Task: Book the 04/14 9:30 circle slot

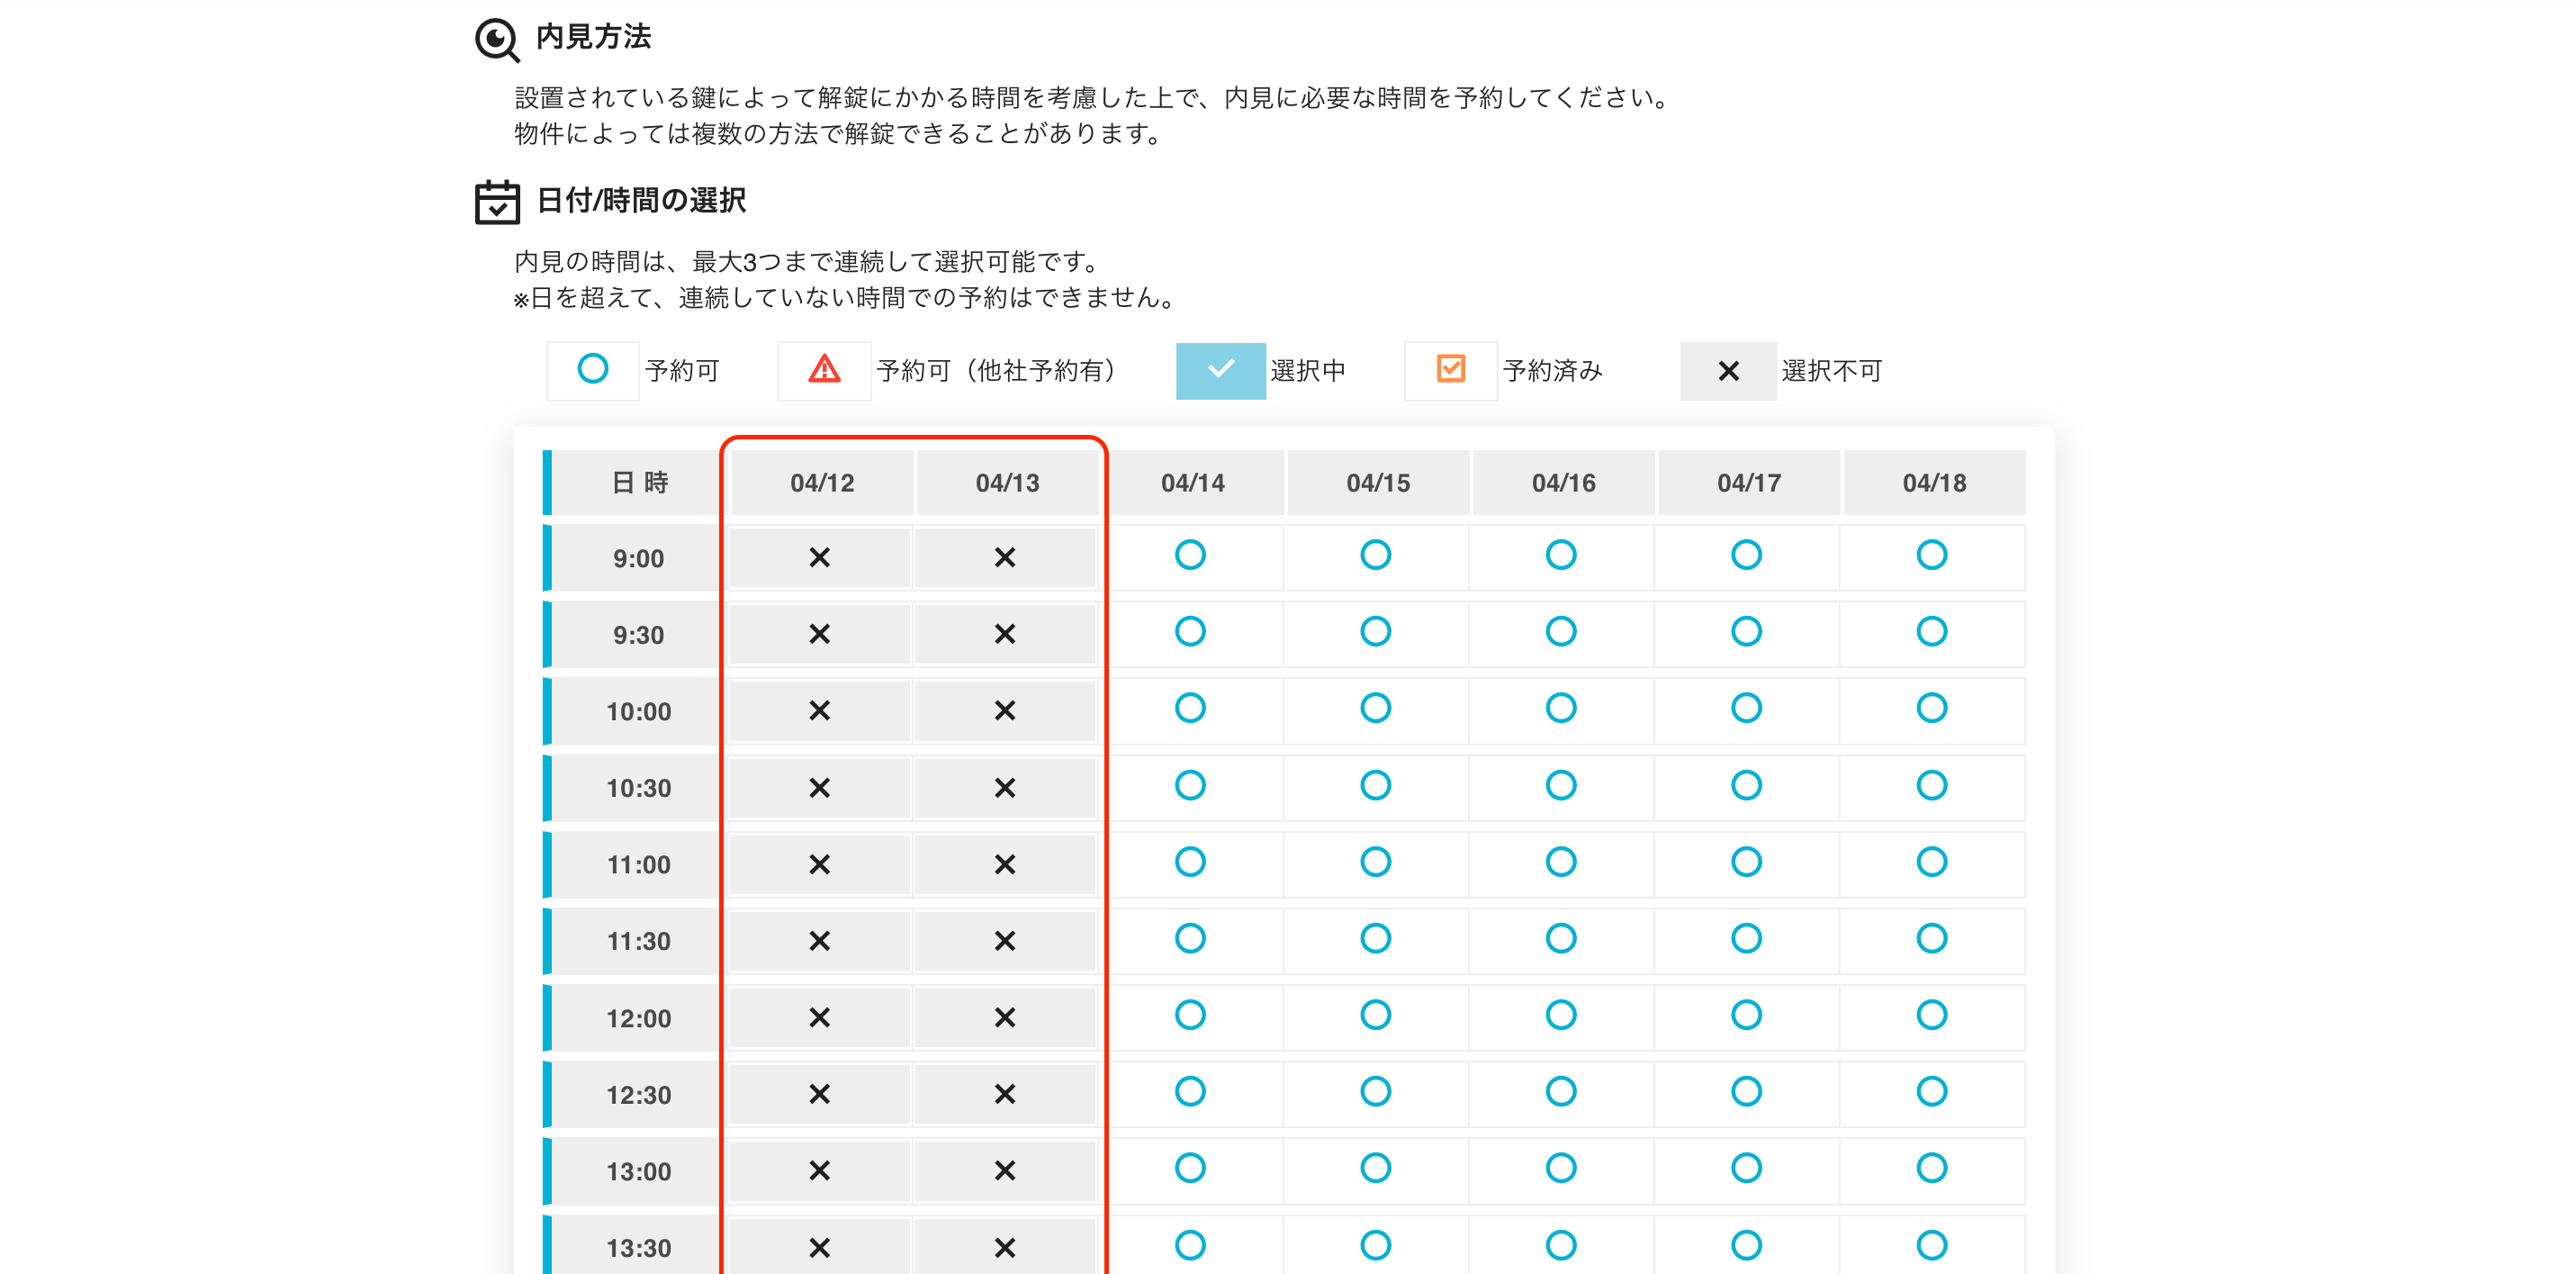Action: click(x=1190, y=632)
